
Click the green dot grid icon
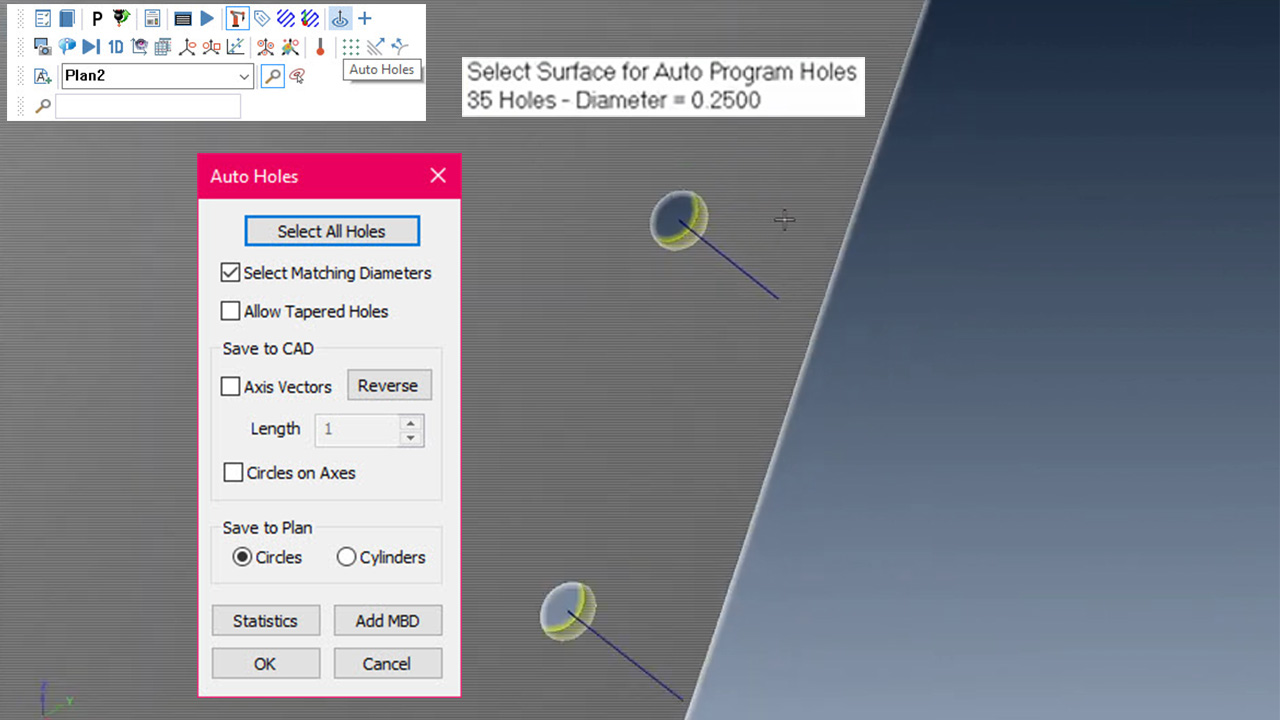(350, 46)
